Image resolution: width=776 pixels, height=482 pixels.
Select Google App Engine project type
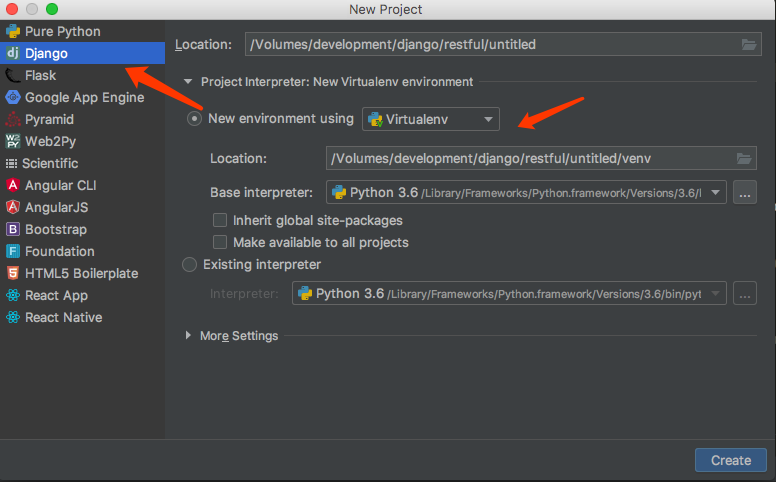coord(82,97)
